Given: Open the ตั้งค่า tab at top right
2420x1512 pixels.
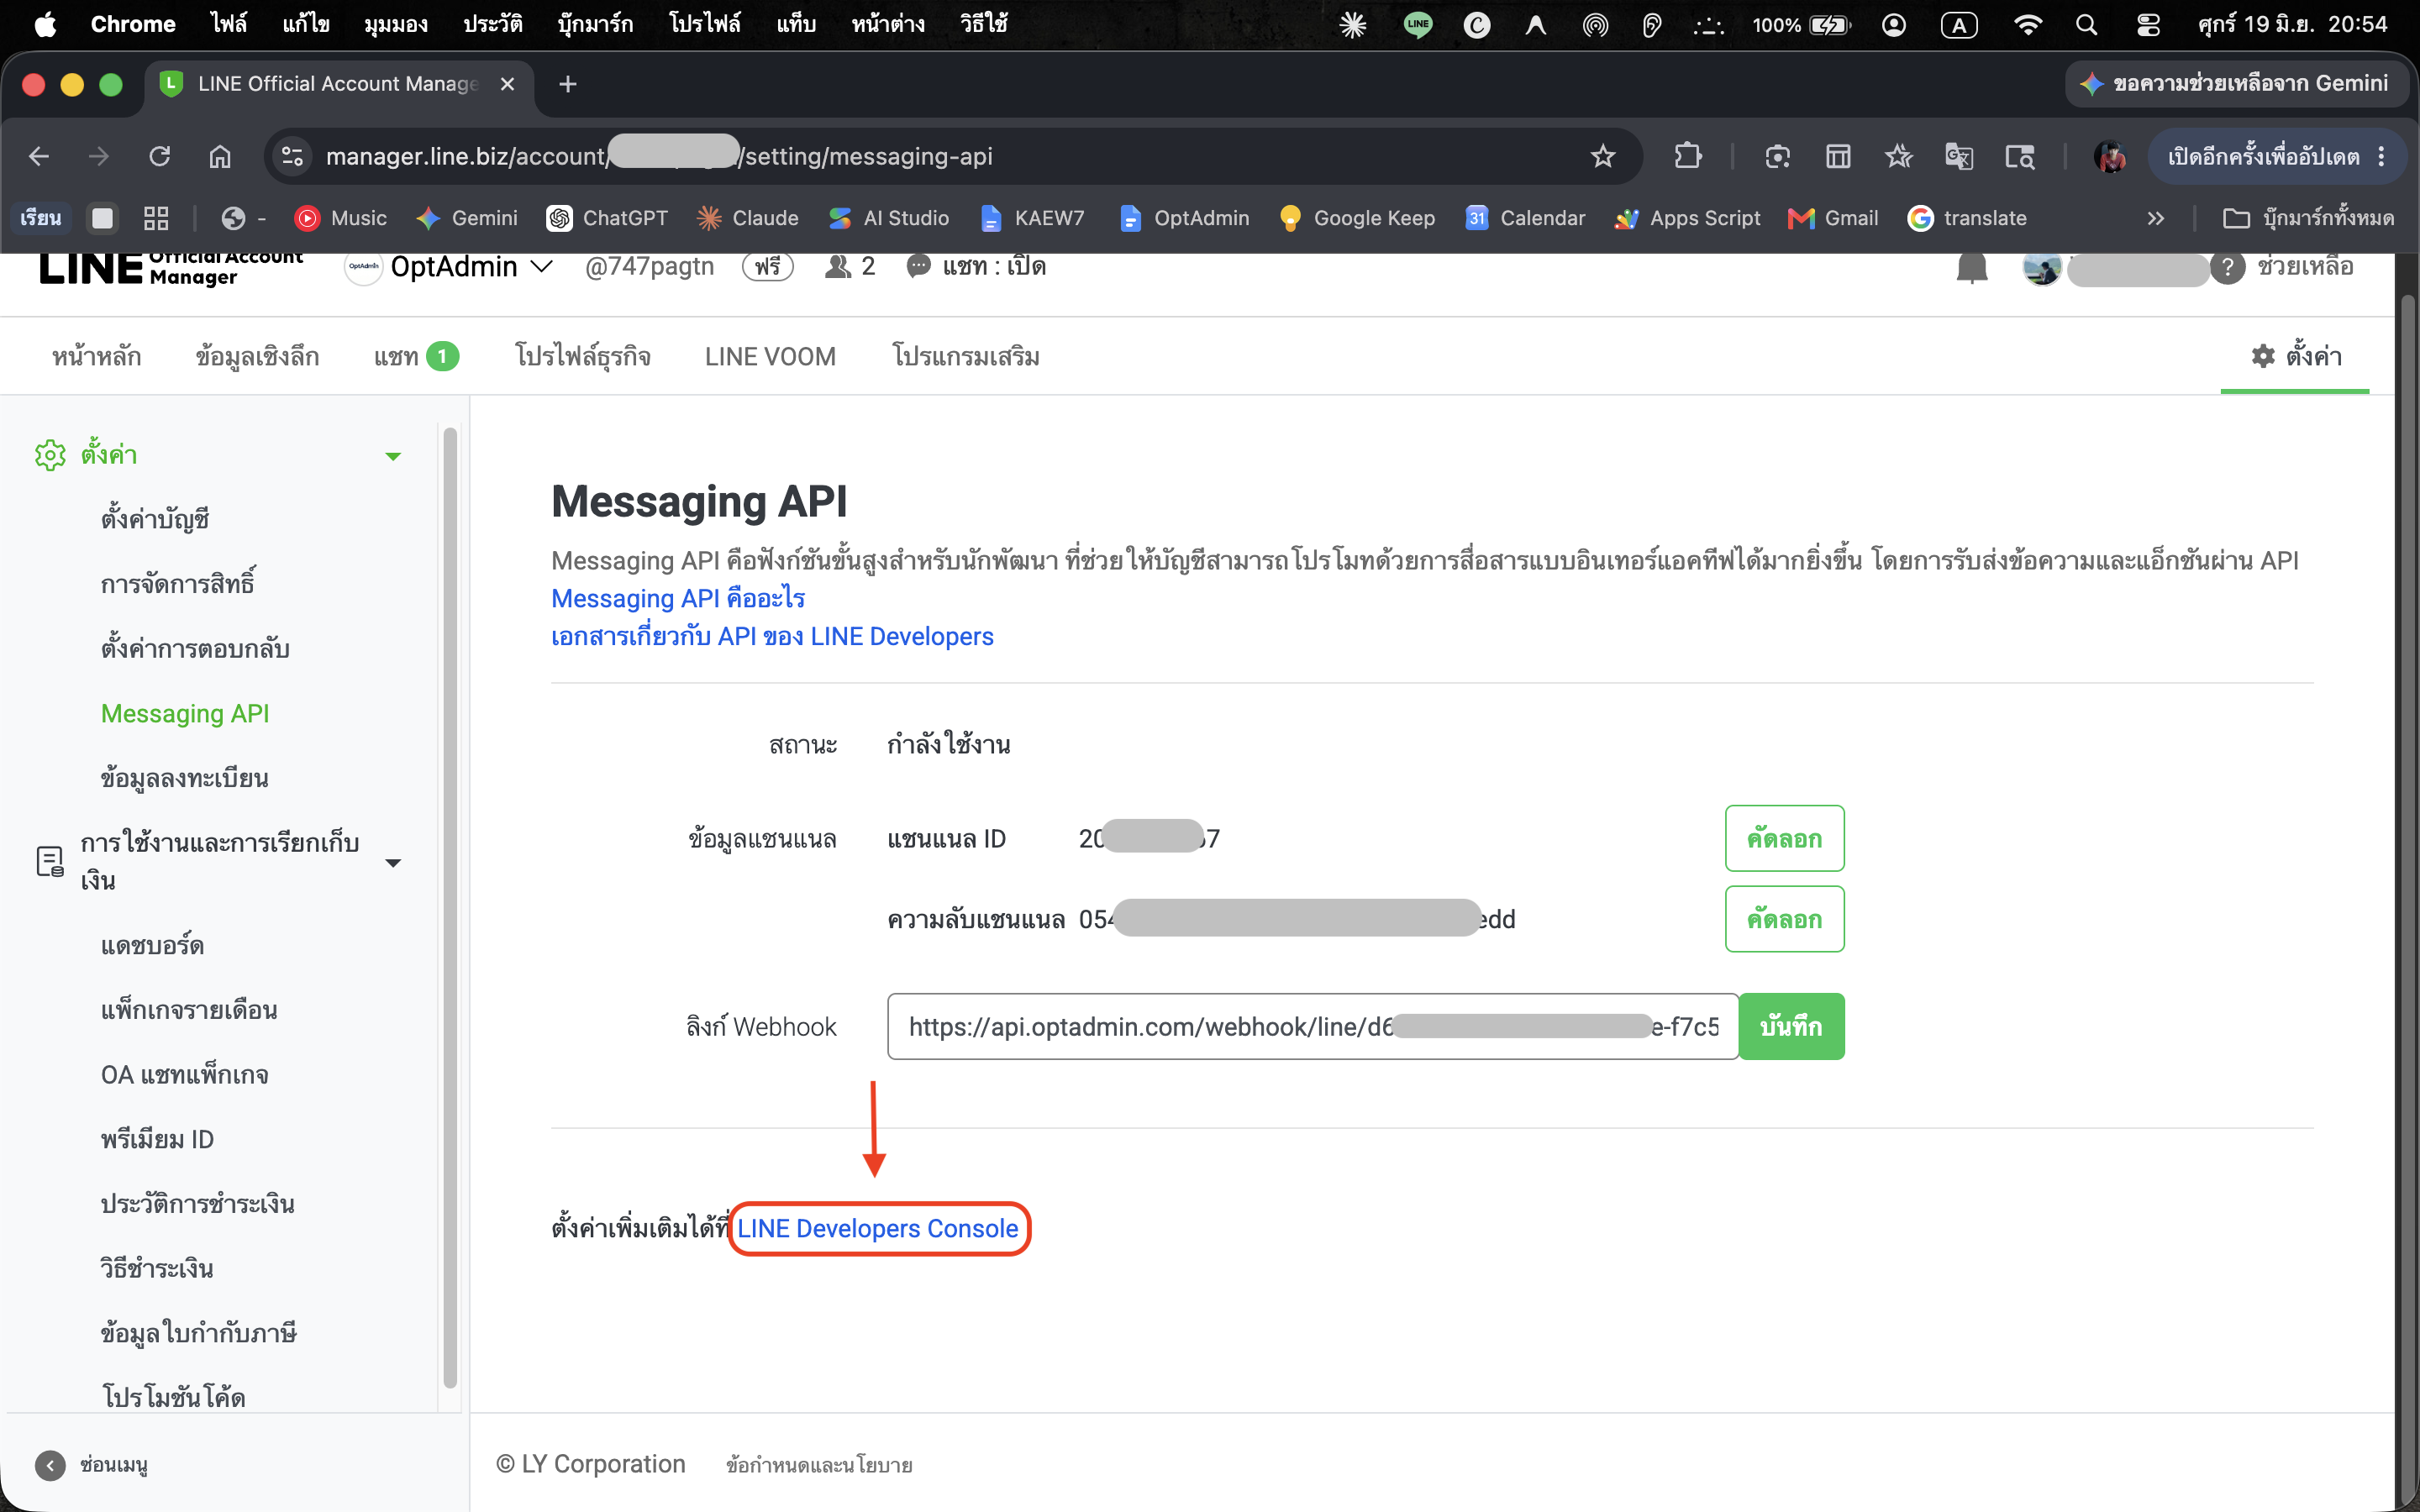Looking at the screenshot, I should pos(2296,356).
